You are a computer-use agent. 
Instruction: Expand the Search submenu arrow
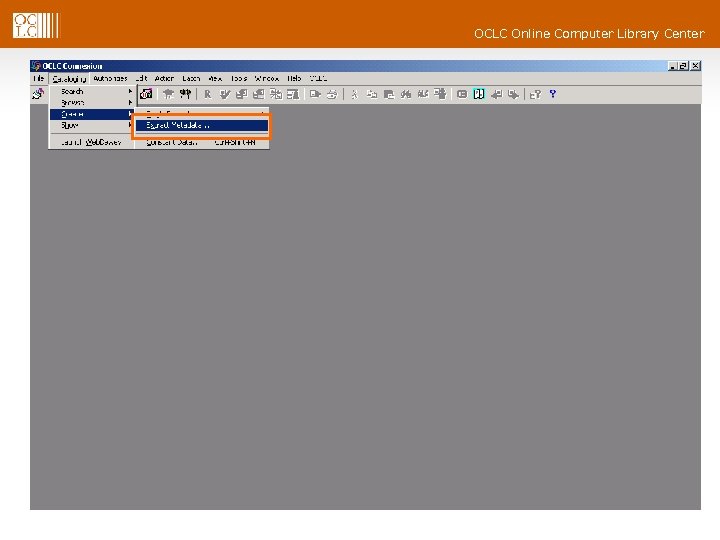tap(130, 91)
